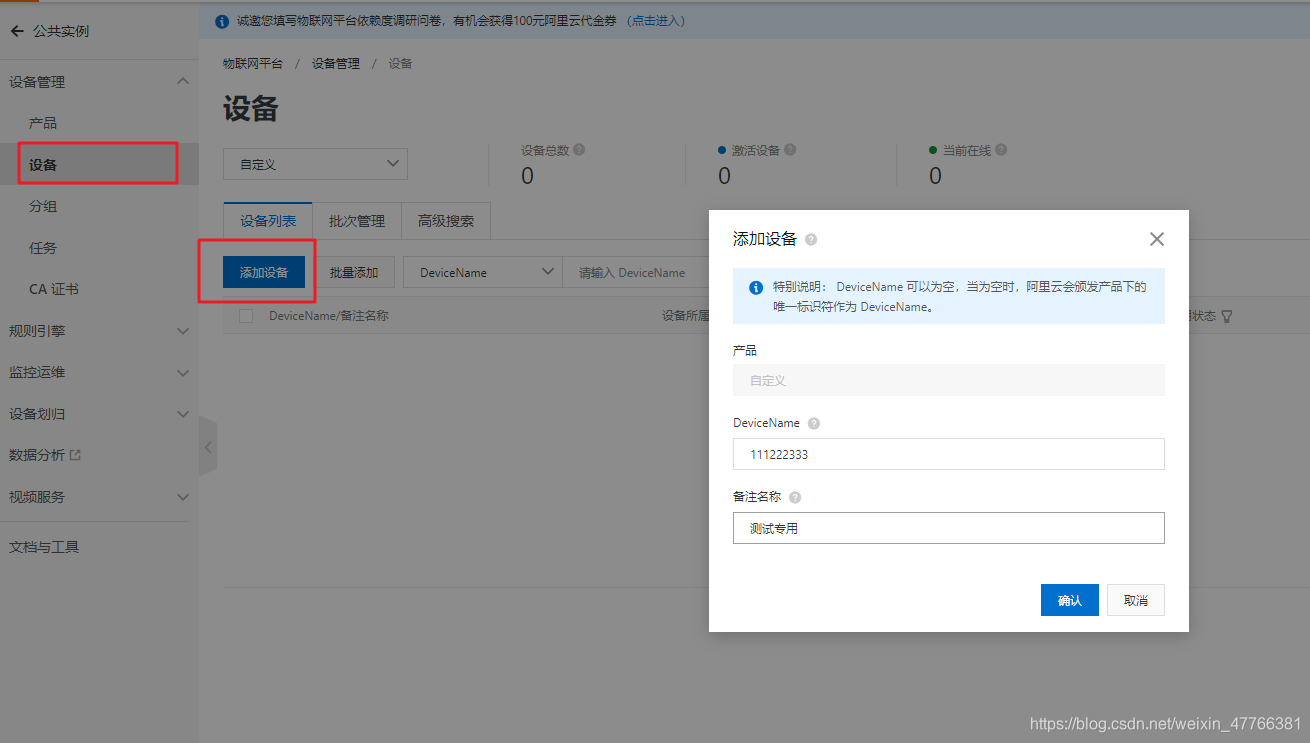The height and width of the screenshot is (743, 1310).
Task: Open 文档与工具 in the sidebar
Action: (44, 547)
